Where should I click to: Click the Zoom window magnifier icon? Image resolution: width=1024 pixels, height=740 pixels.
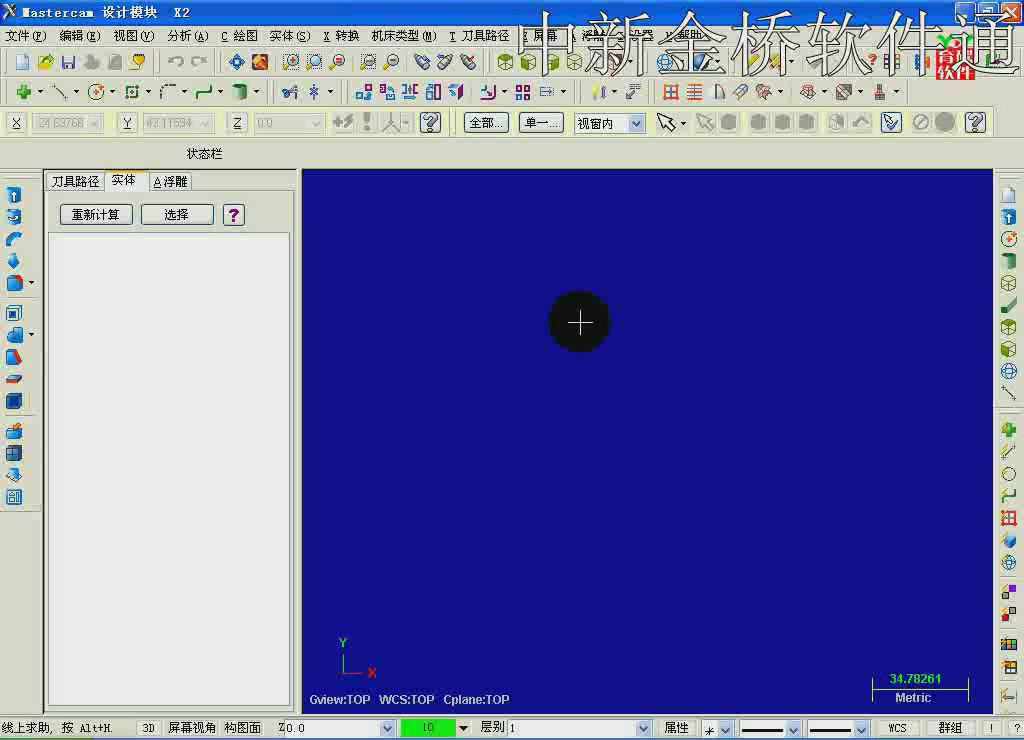point(291,62)
